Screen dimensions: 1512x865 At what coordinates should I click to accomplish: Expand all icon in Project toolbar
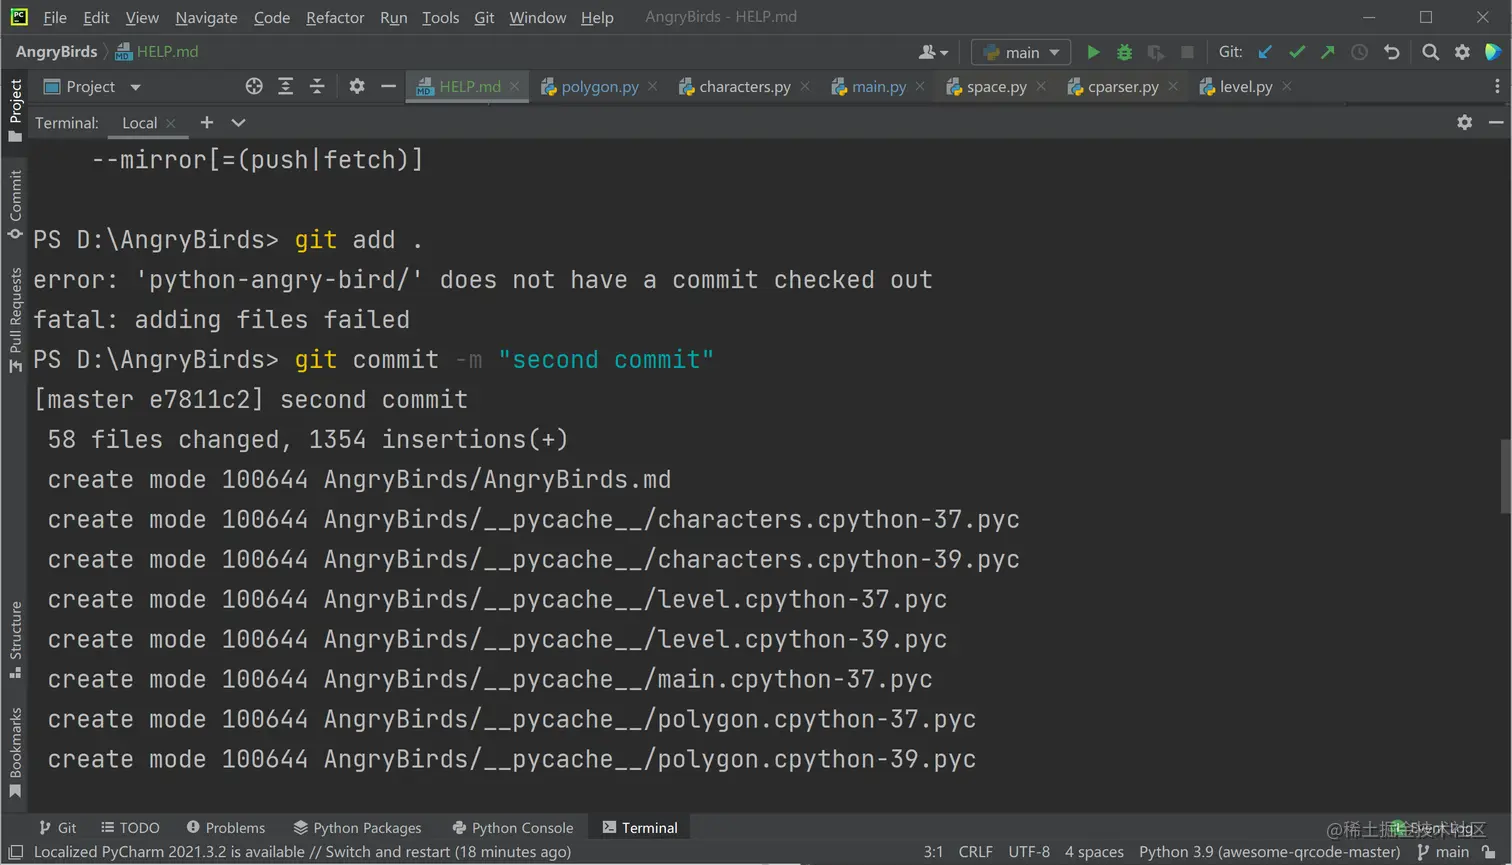pyautogui.click(x=285, y=87)
